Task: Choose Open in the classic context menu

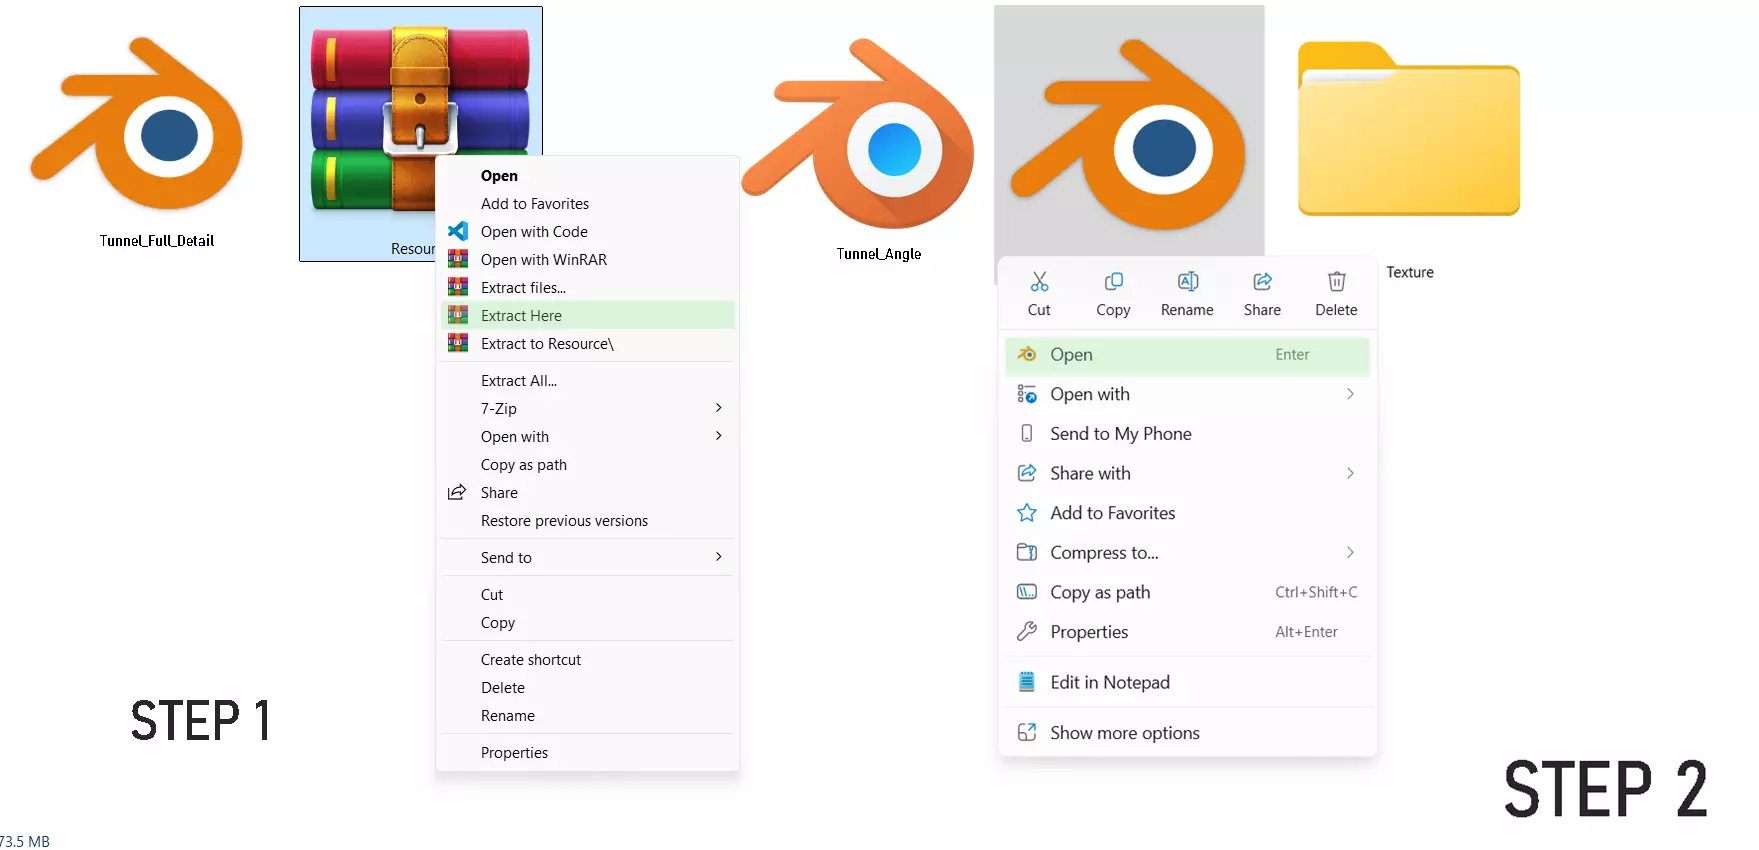Action: (587, 175)
